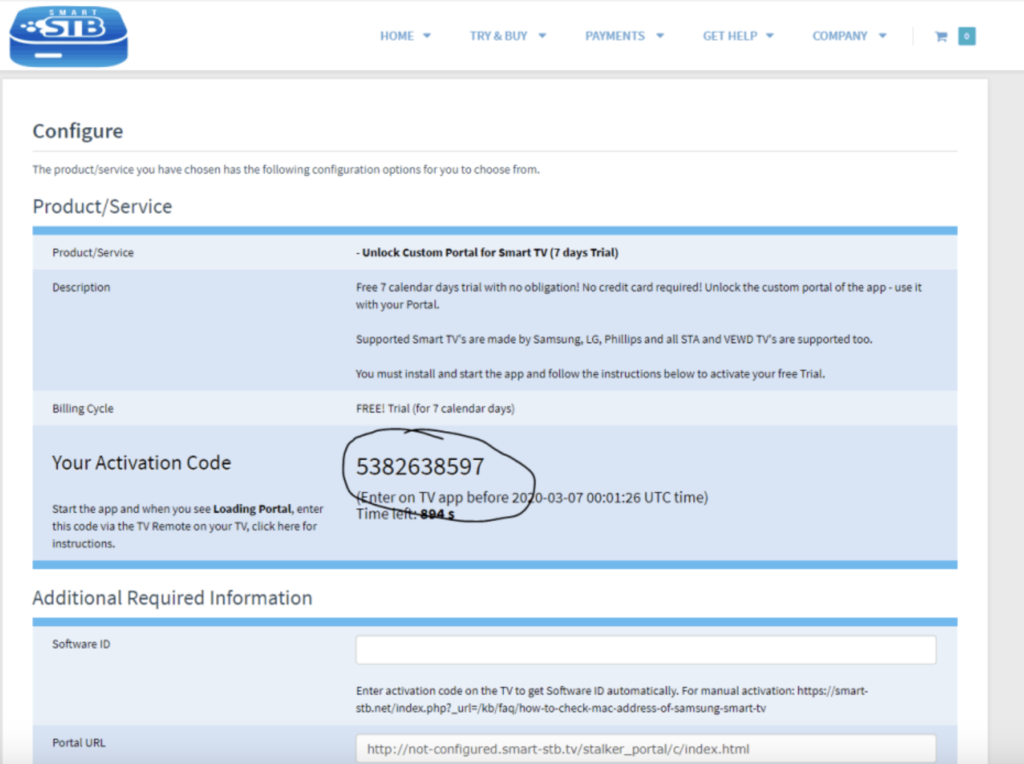Click into the Portal URL field
1024x764 pixels.
click(645, 748)
